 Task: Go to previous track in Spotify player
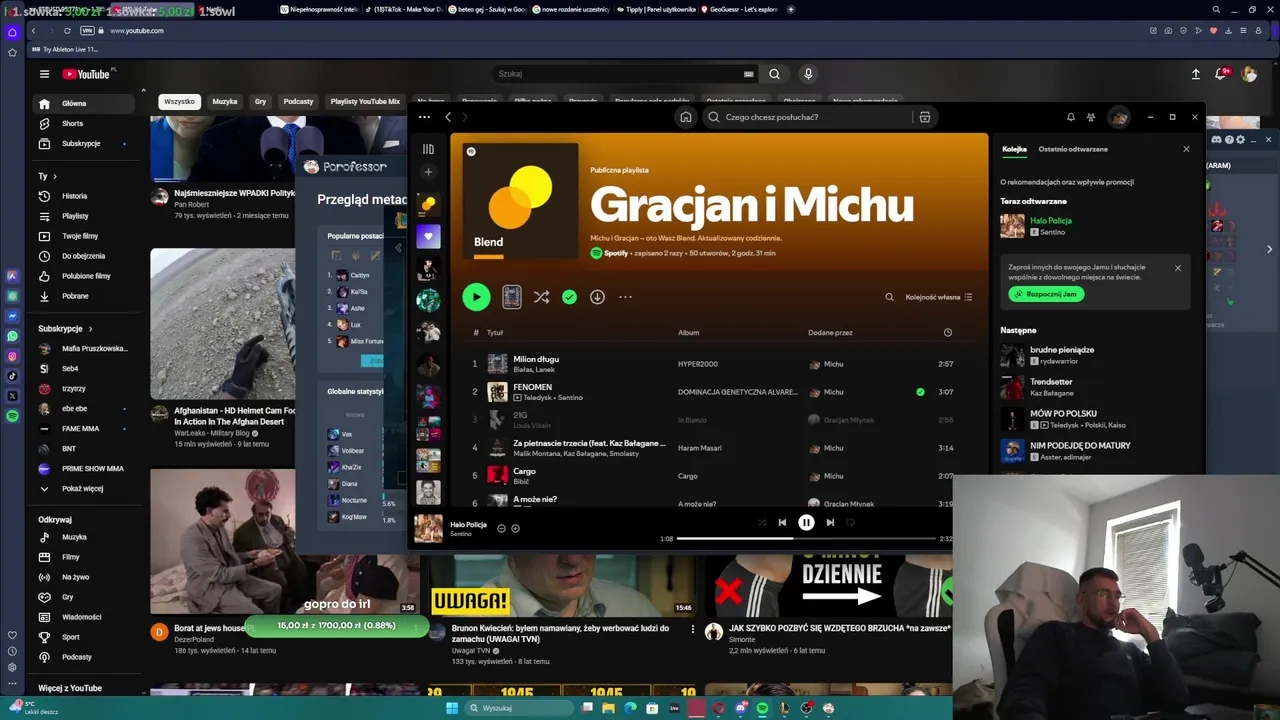click(x=782, y=522)
